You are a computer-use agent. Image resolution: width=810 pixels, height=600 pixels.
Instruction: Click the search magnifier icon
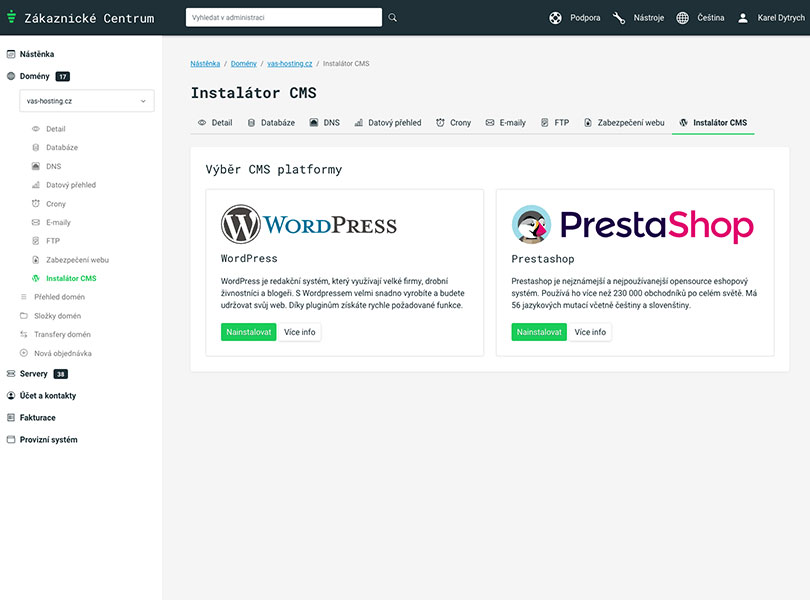point(393,18)
